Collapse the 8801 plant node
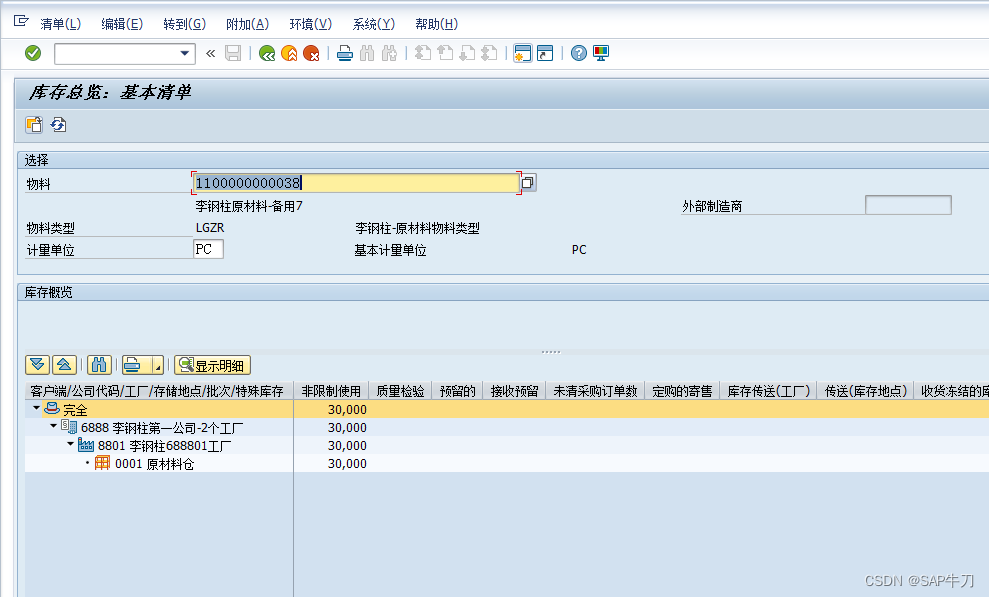 71,444
